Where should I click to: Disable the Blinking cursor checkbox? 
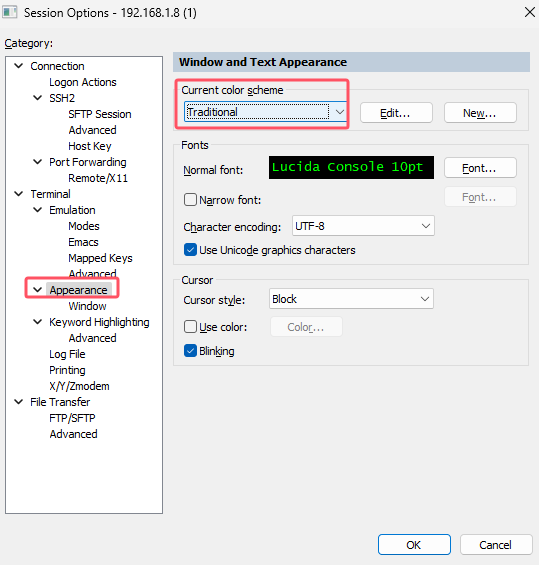click(x=190, y=351)
